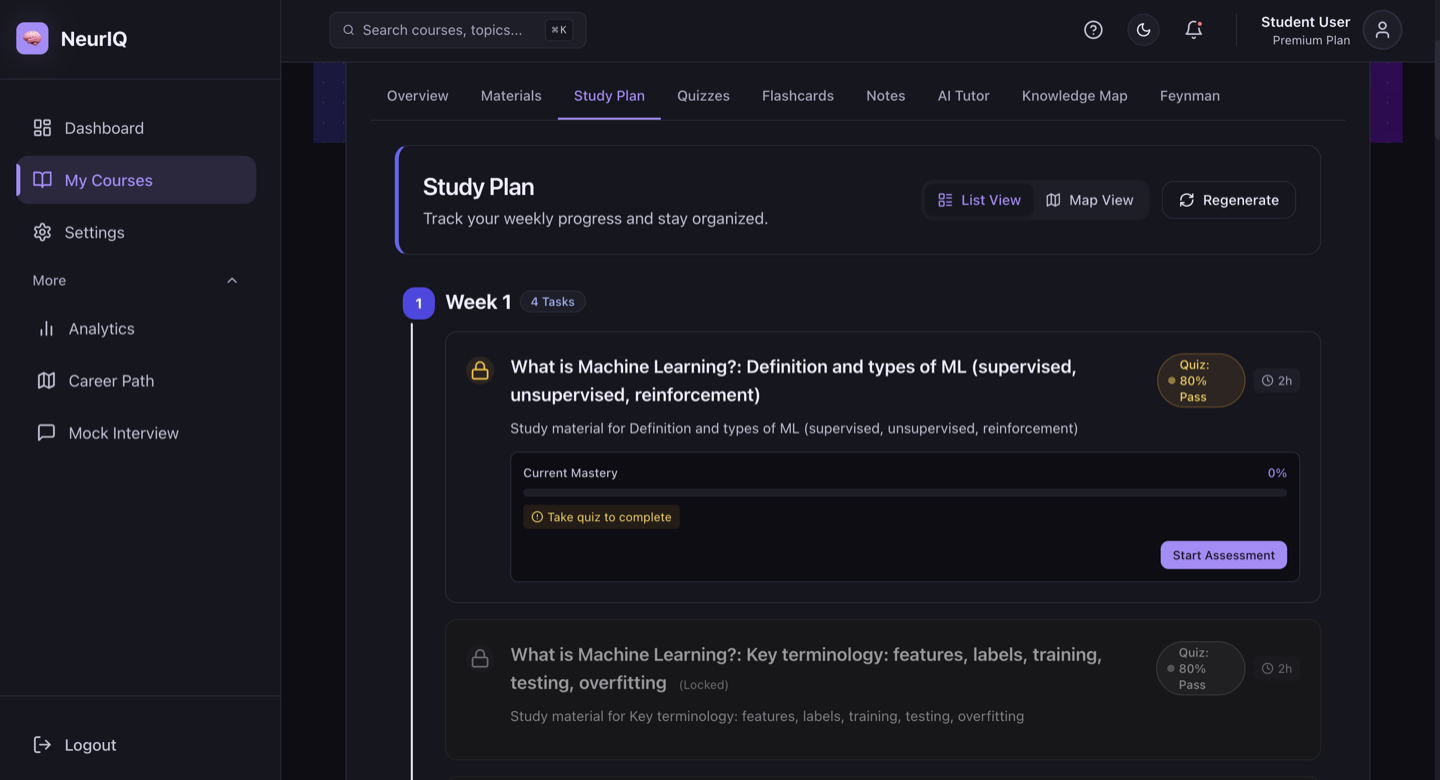This screenshot has width=1440, height=780.
Task: Open the Feynman tab
Action: click(1190, 96)
